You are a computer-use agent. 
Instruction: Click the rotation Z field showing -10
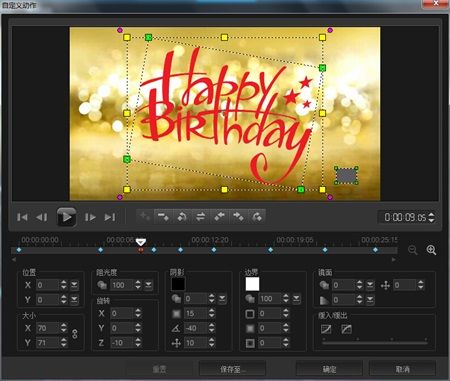coord(122,343)
